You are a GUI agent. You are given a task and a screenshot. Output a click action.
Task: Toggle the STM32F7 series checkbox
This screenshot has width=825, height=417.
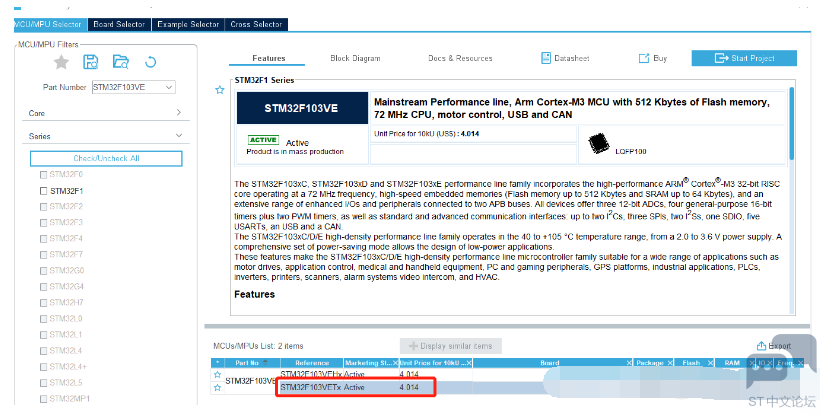tap(43, 255)
